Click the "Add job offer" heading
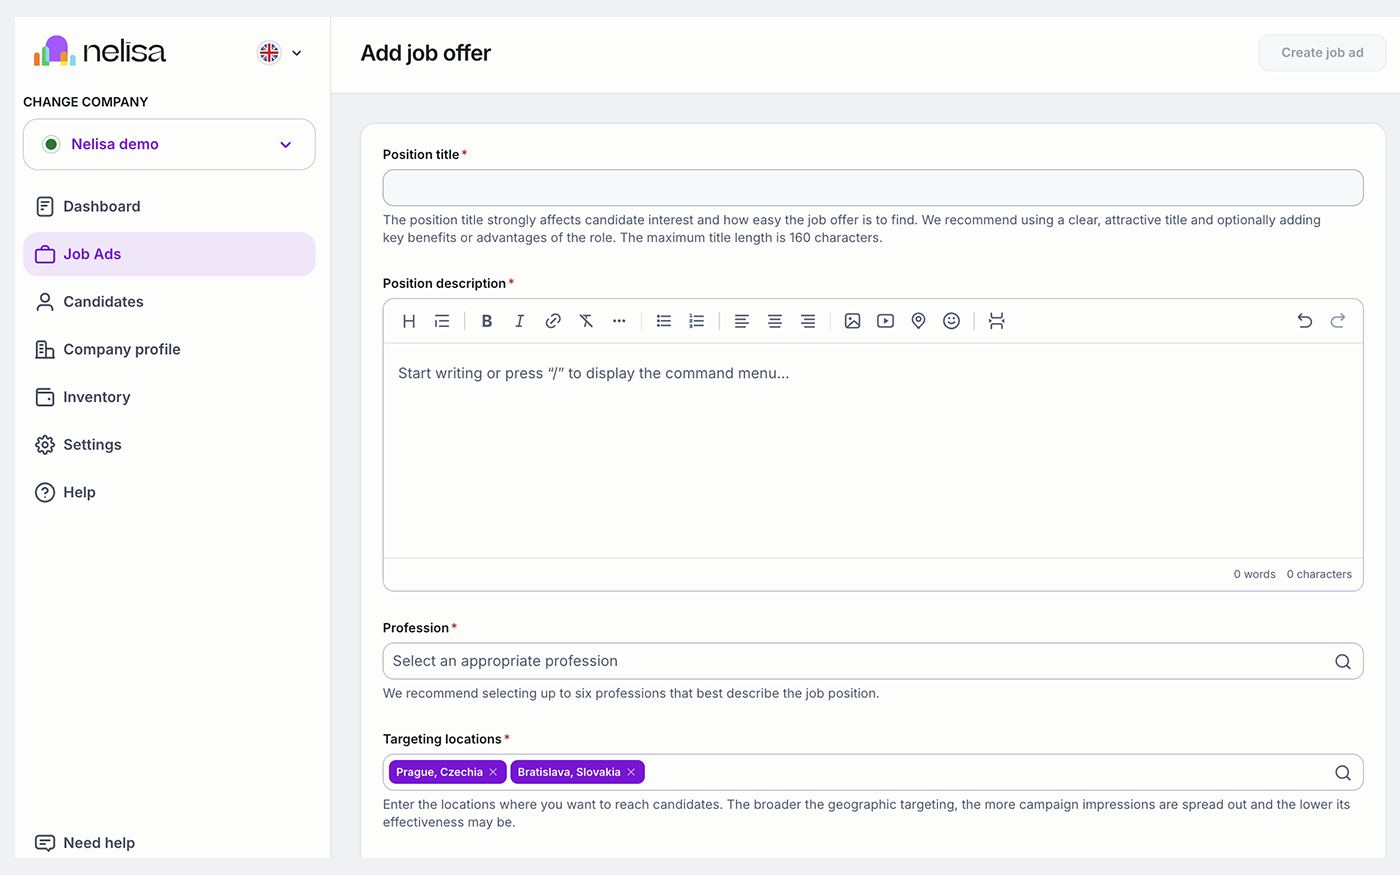The height and width of the screenshot is (875, 1400). coord(426,53)
